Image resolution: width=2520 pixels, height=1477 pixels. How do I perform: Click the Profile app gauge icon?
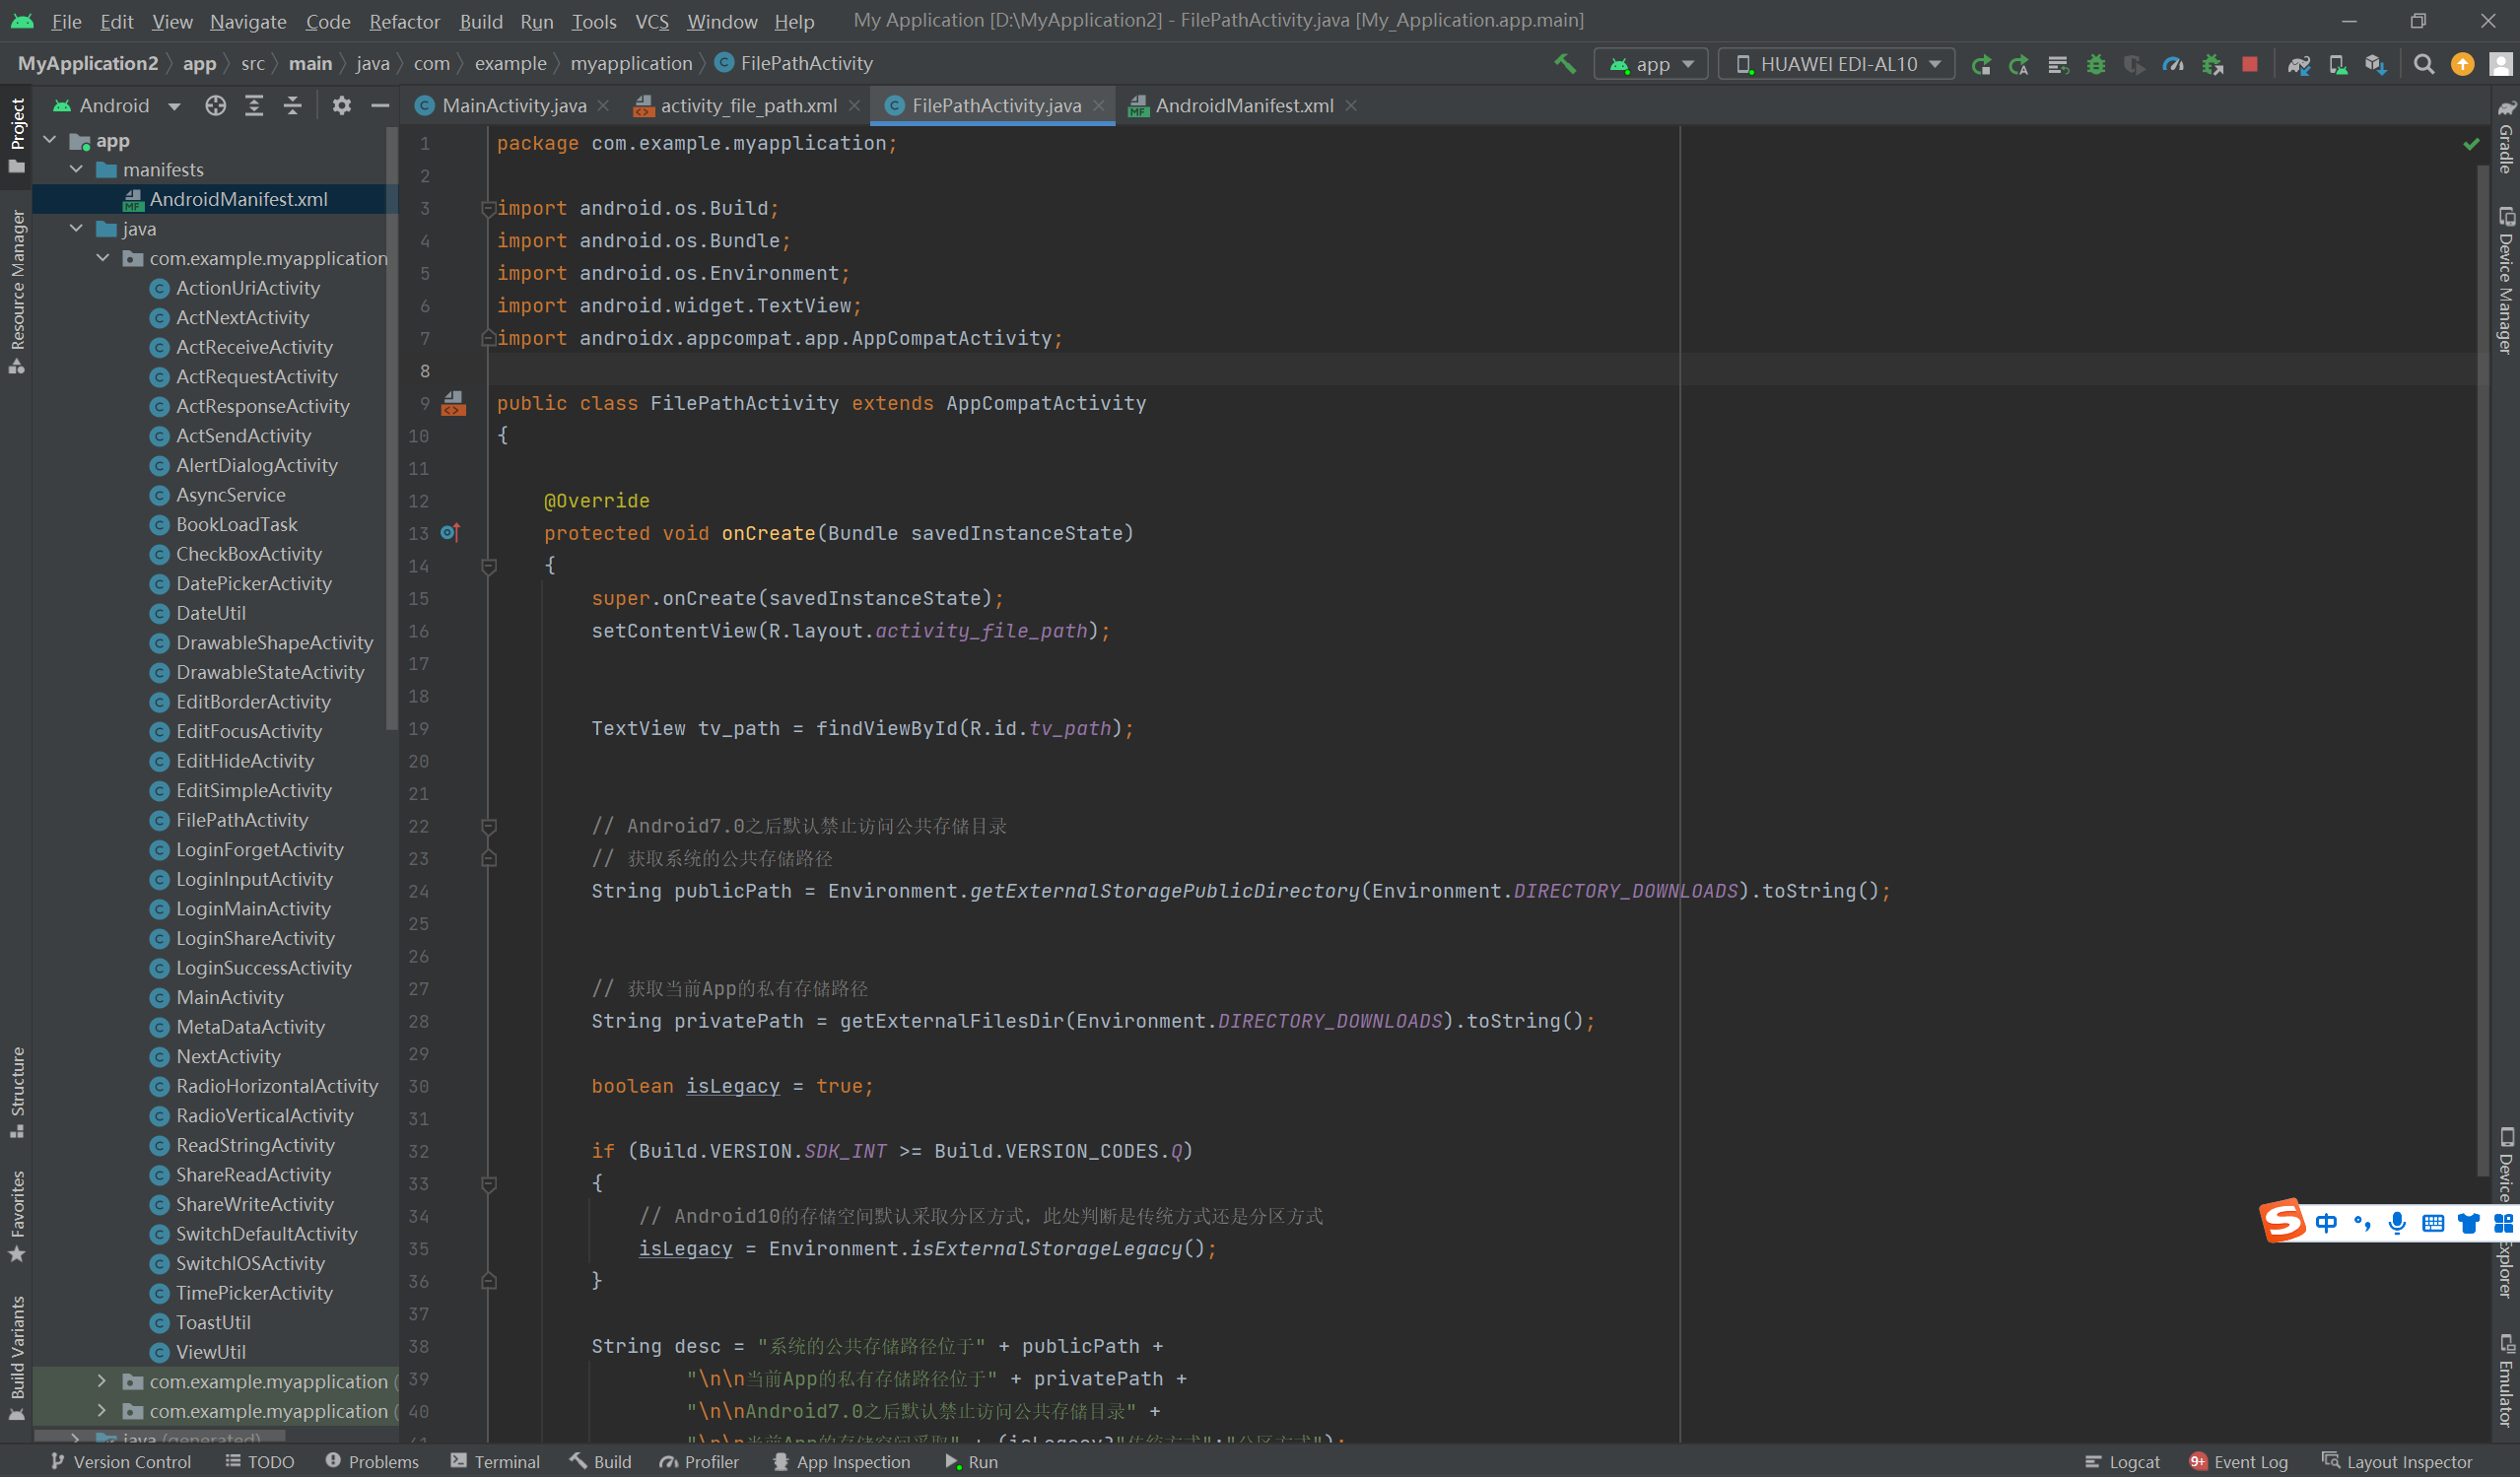pos(2173,64)
